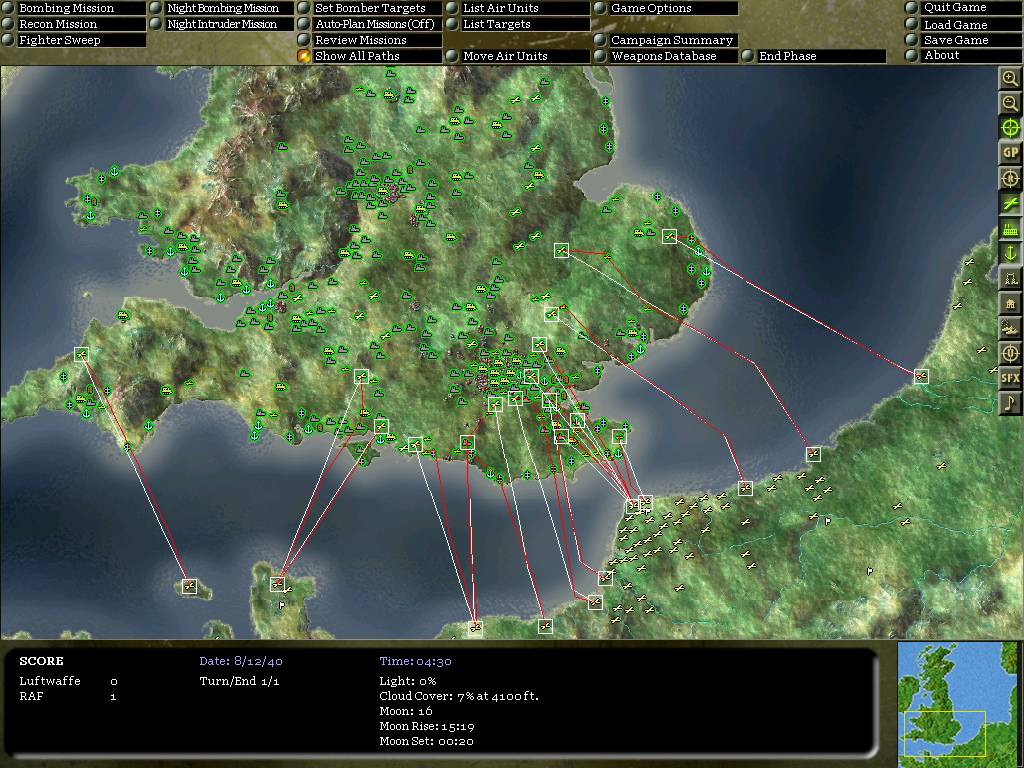This screenshot has height=768, width=1024.
Task: Toggle music with the note icon
Action: (1010, 402)
